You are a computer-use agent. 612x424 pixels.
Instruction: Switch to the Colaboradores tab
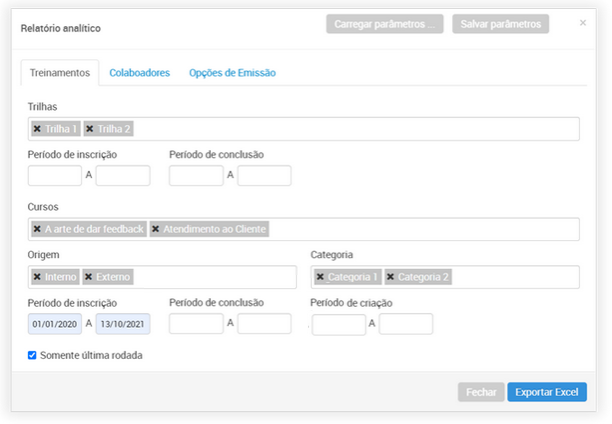tap(139, 73)
